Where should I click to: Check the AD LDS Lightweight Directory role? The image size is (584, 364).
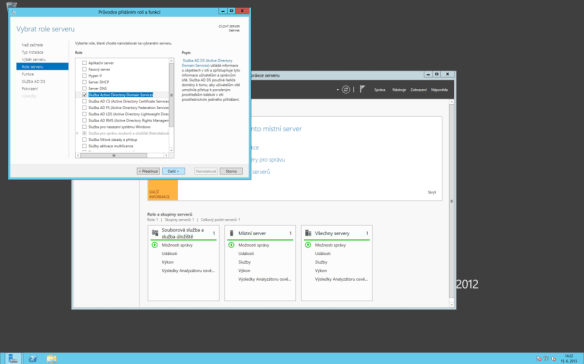tap(85, 114)
